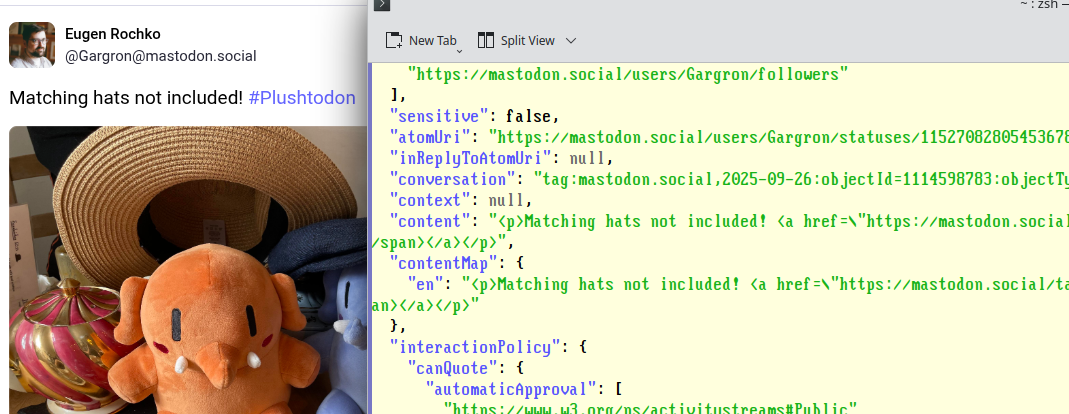Click the New Tab icon
Image resolution: width=1069 pixels, height=414 pixels.
click(395, 40)
